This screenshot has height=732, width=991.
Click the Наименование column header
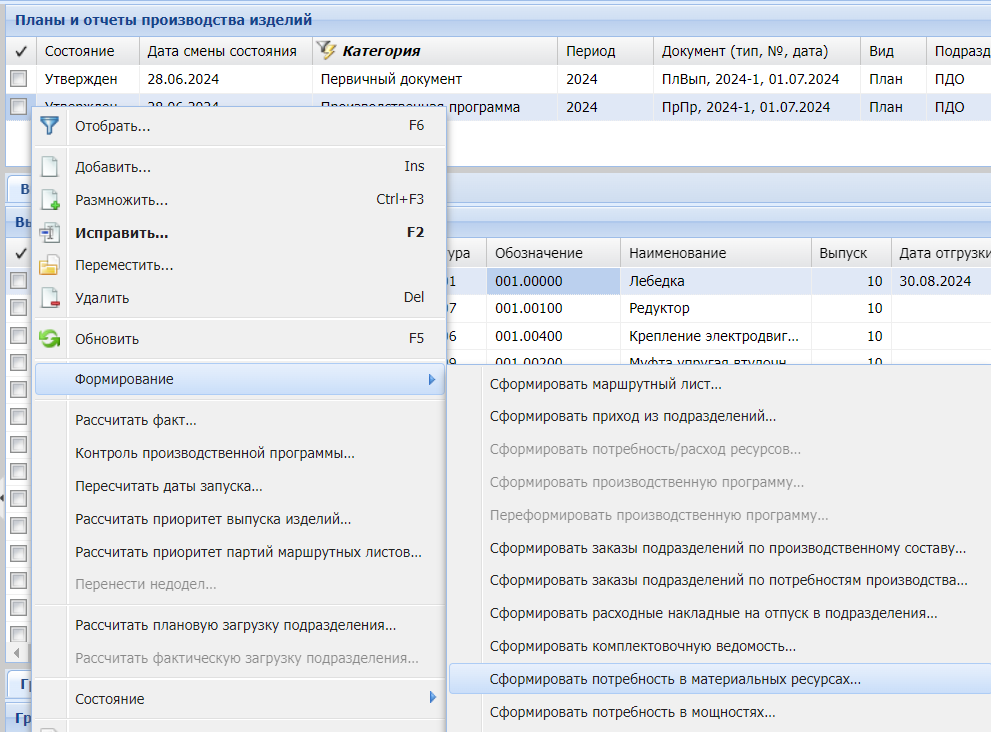[677, 253]
